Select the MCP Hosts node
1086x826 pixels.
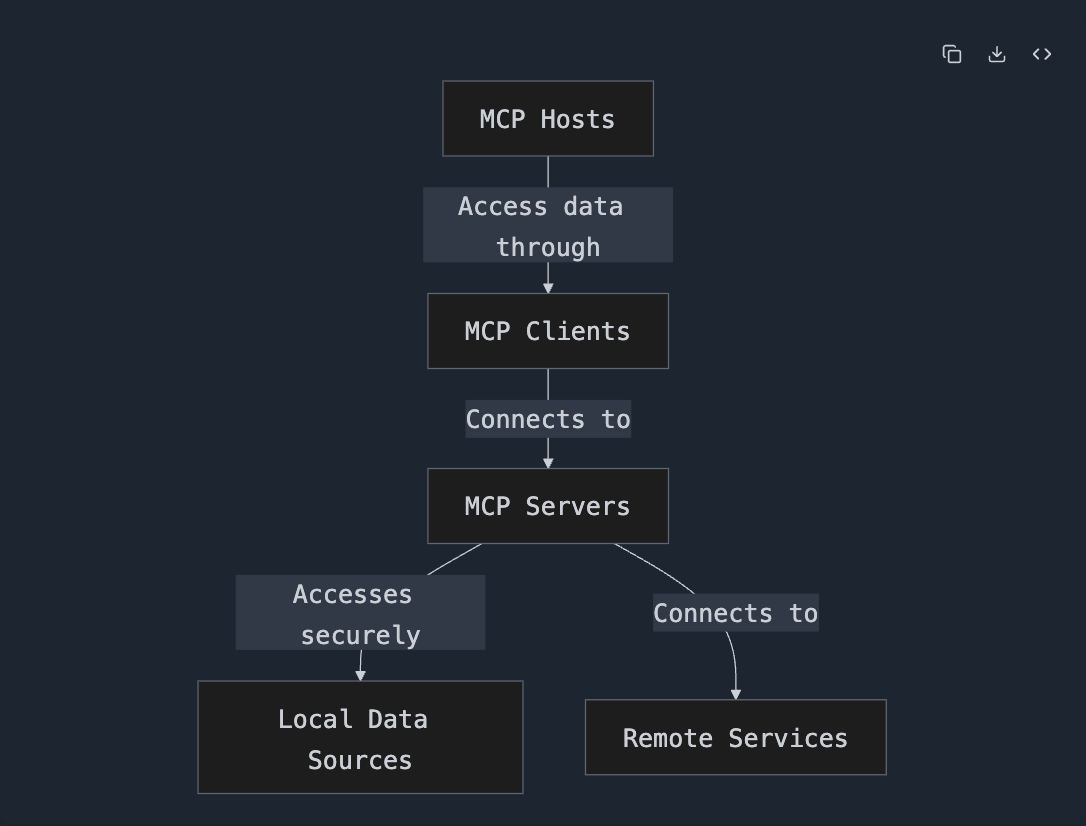(548, 119)
